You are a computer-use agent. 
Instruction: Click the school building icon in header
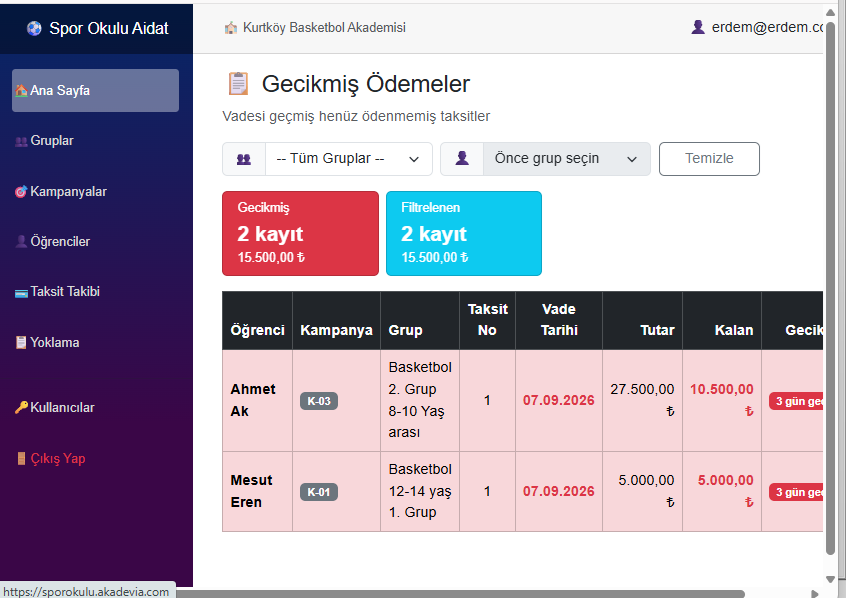pyautogui.click(x=231, y=28)
